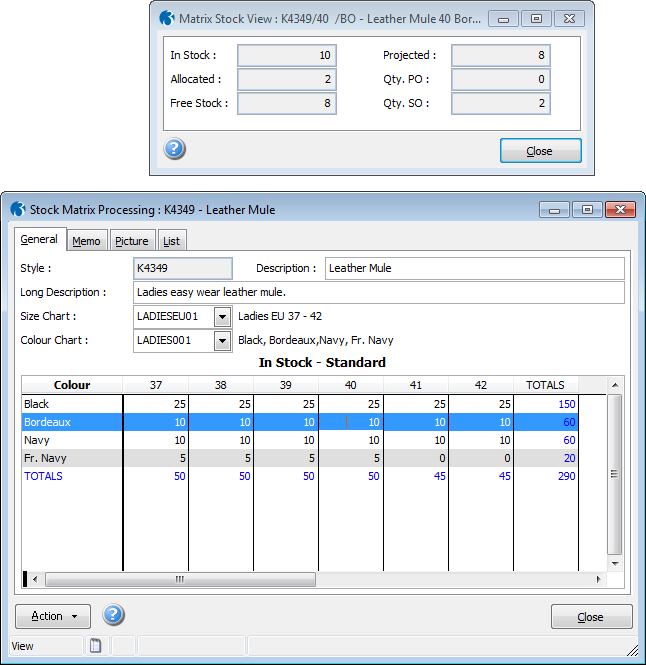
Task: Click the red X of Stock Matrix Processing
Action: 621,210
